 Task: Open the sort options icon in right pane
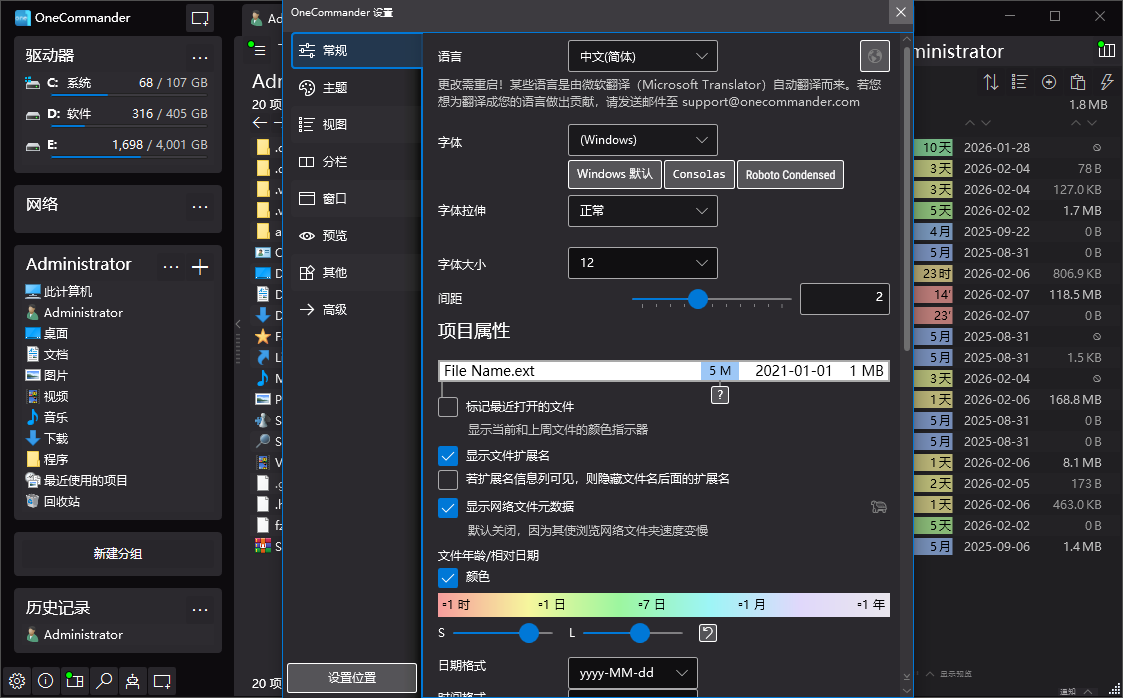point(991,82)
